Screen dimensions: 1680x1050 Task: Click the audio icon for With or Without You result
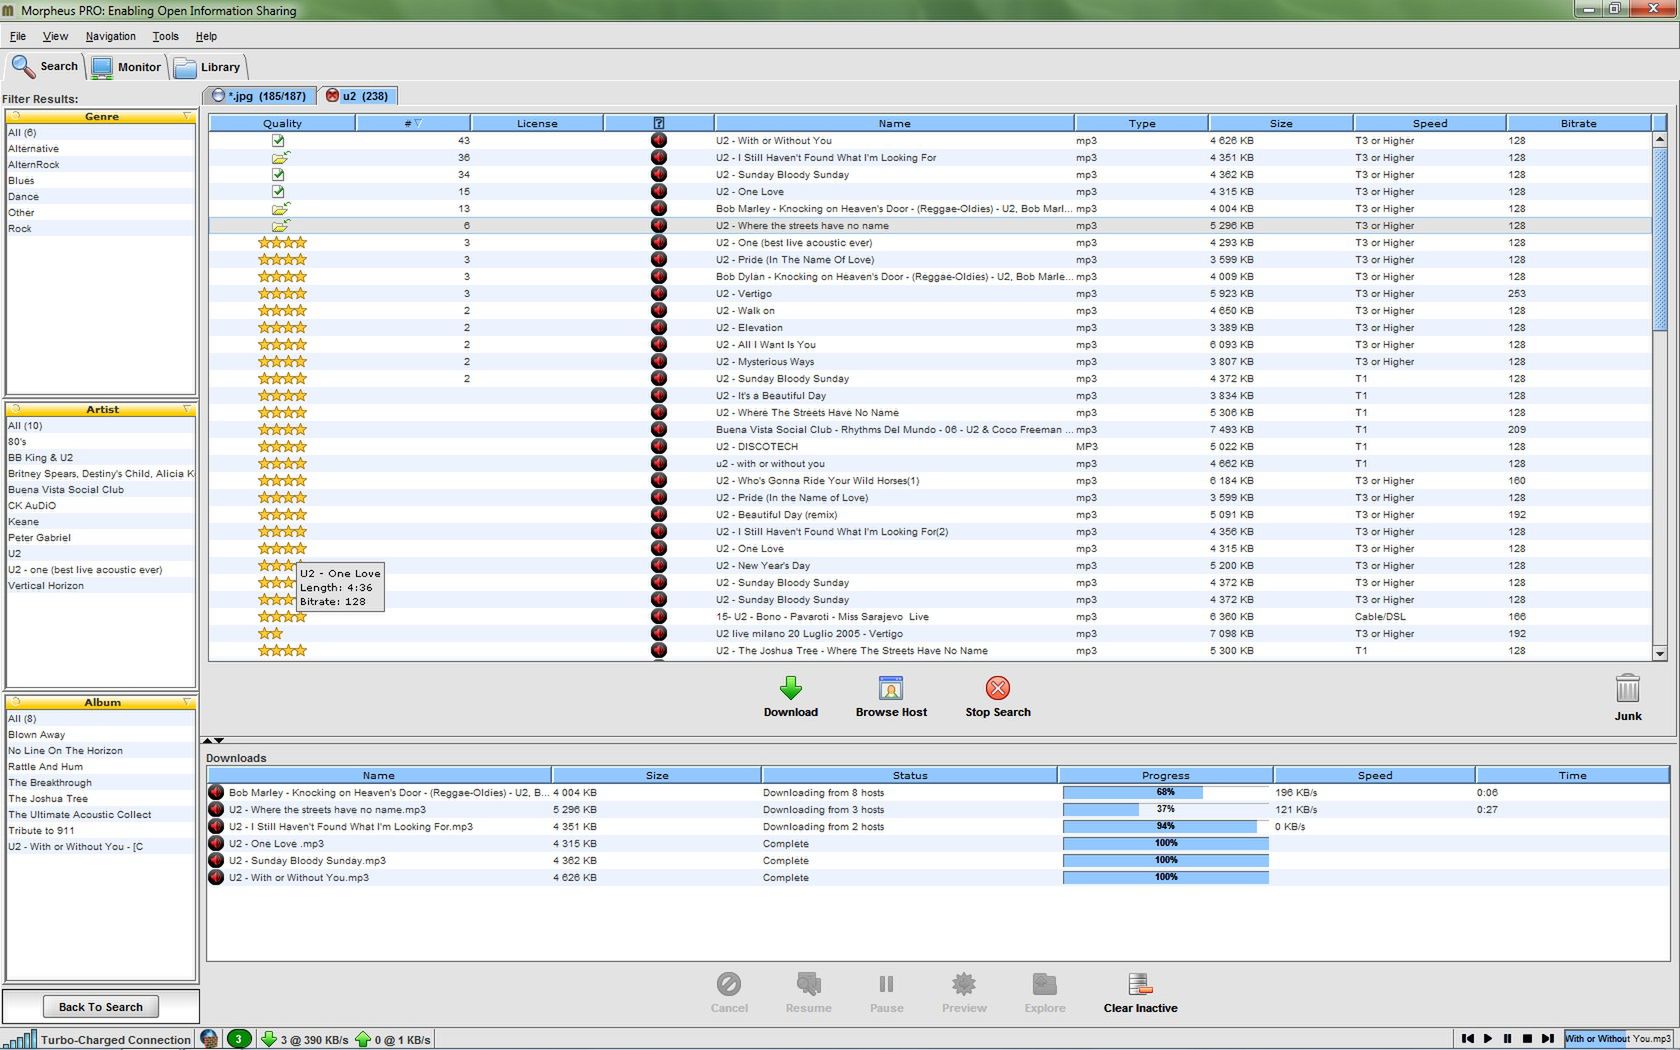(659, 141)
